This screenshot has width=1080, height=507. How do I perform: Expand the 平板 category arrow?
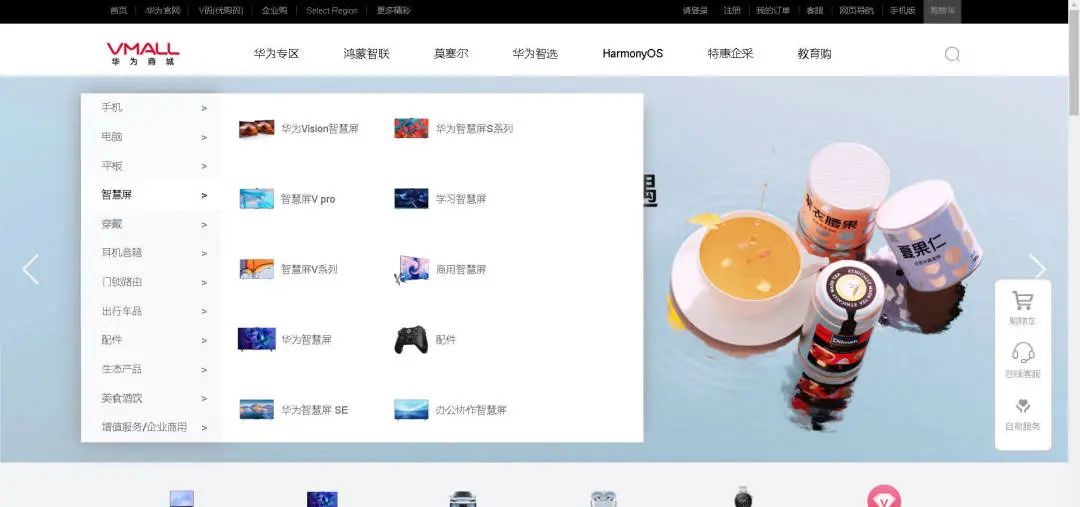(x=204, y=167)
